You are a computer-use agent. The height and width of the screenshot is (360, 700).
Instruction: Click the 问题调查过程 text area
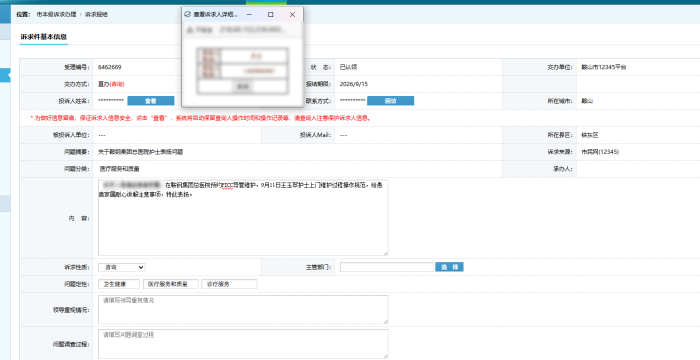point(243,343)
